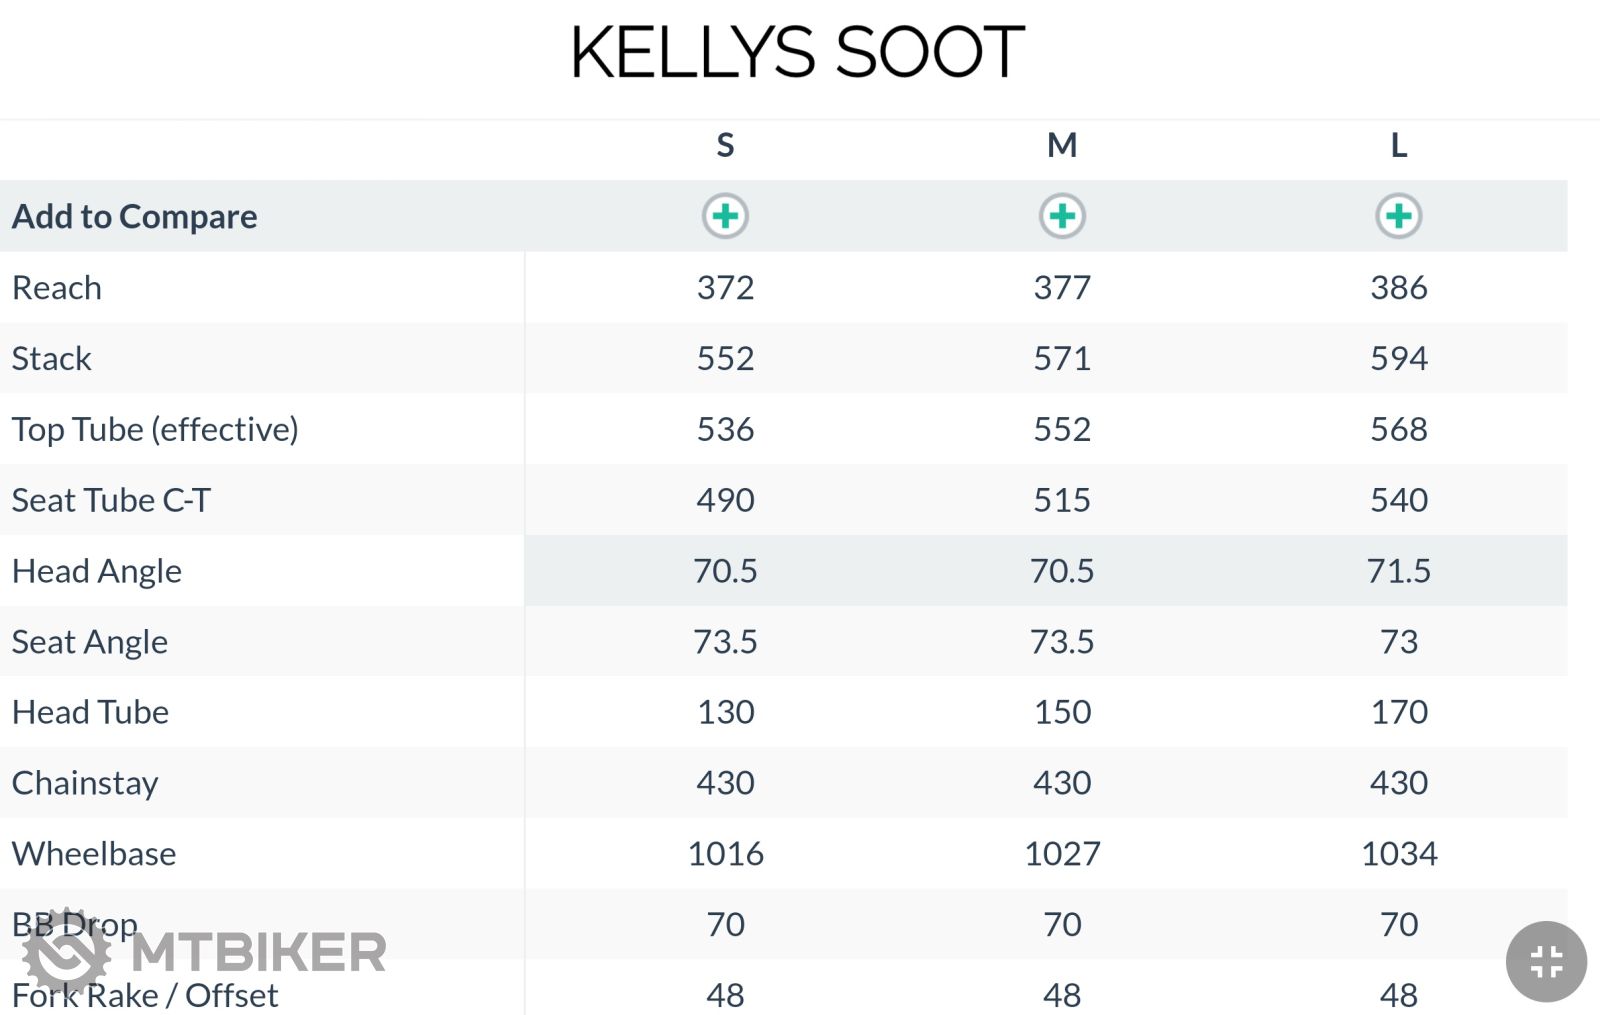Add size L to compare

coord(1398,216)
